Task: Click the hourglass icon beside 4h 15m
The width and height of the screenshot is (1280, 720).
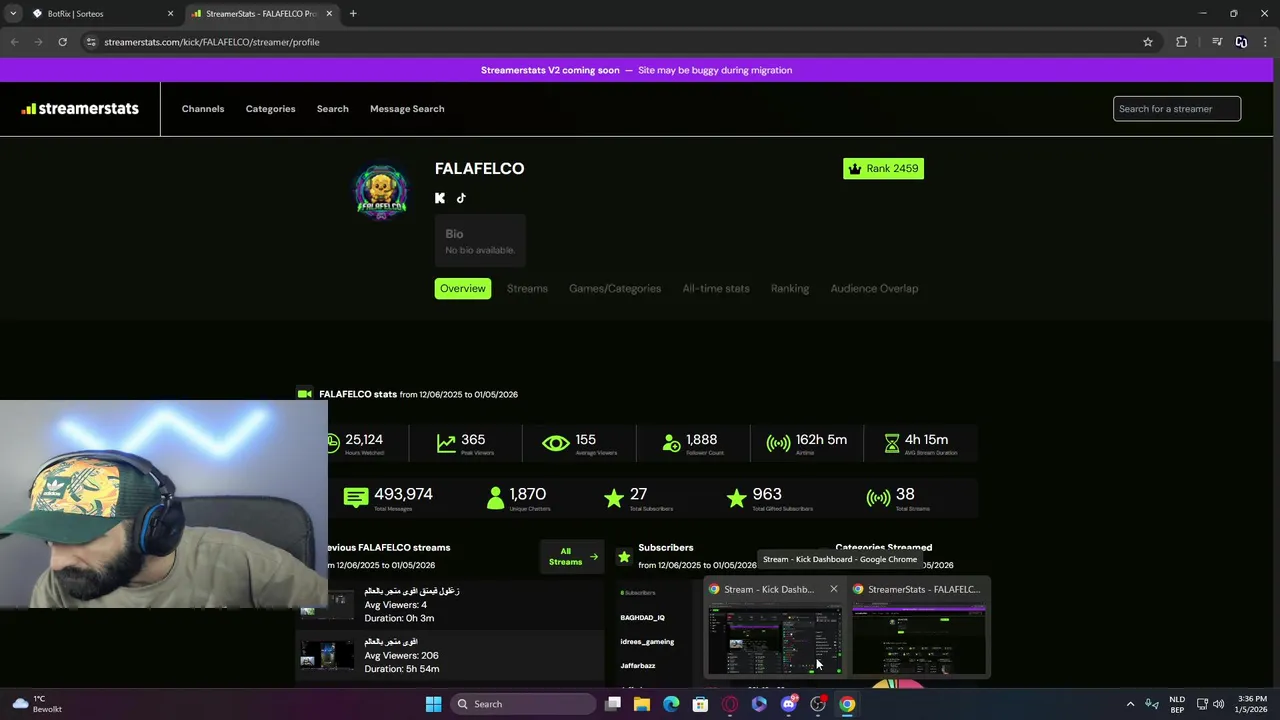Action: pyautogui.click(x=892, y=443)
